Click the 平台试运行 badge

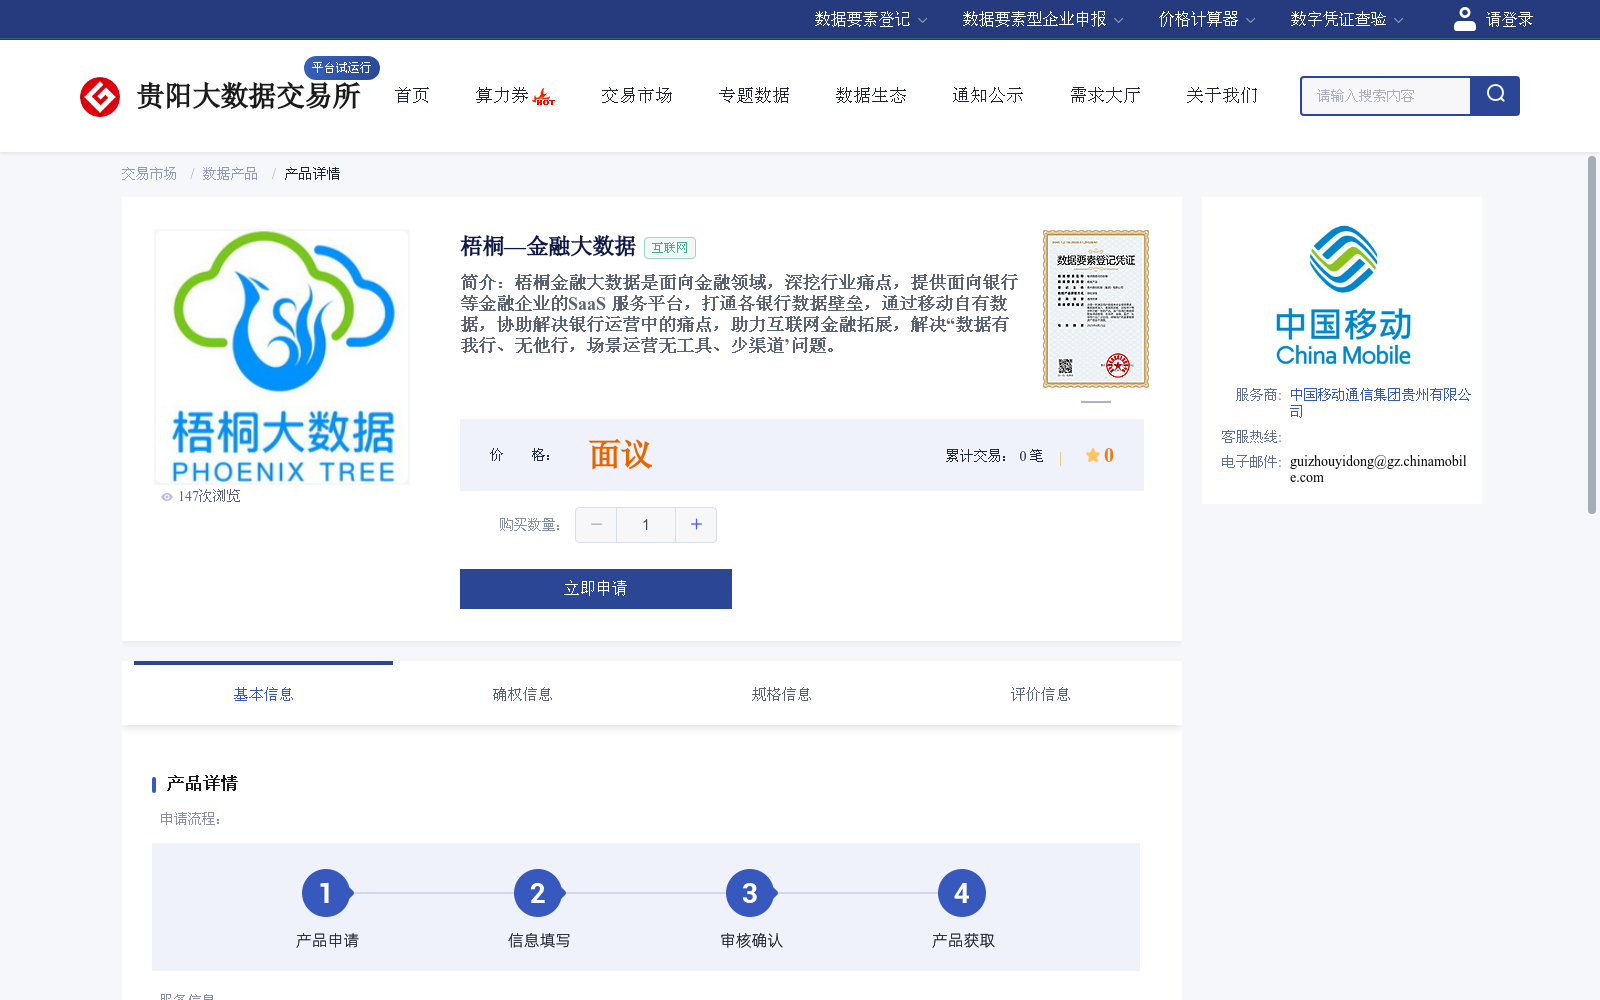[x=342, y=68]
